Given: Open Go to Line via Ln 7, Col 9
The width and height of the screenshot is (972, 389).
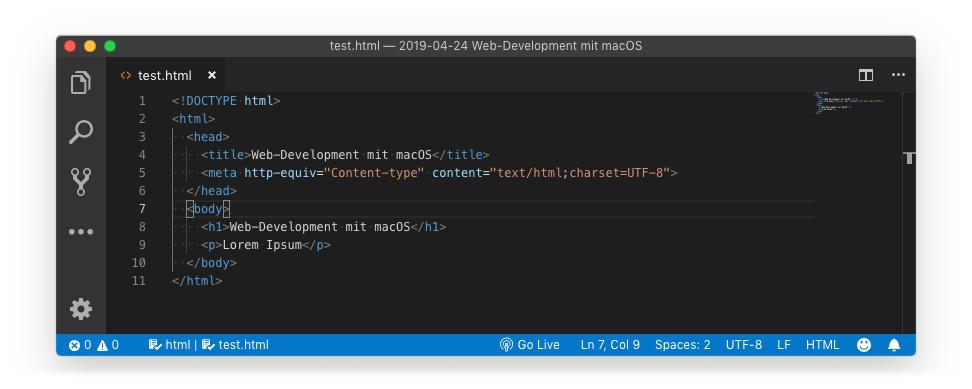Looking at the screenshot, I should pos(610,345).
